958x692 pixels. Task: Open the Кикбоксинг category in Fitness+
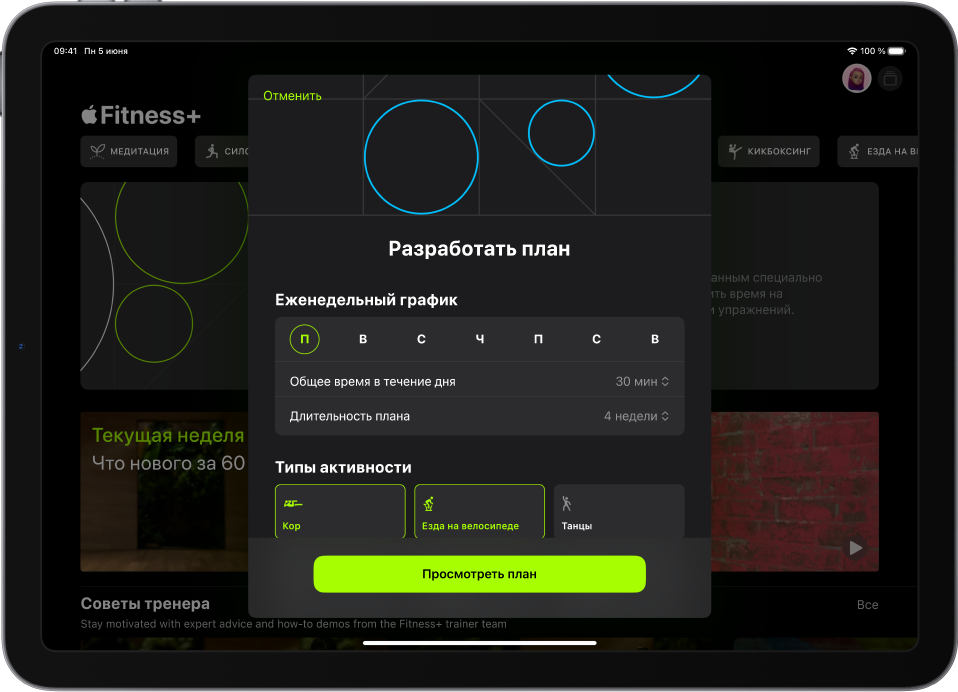coord(769,151)
